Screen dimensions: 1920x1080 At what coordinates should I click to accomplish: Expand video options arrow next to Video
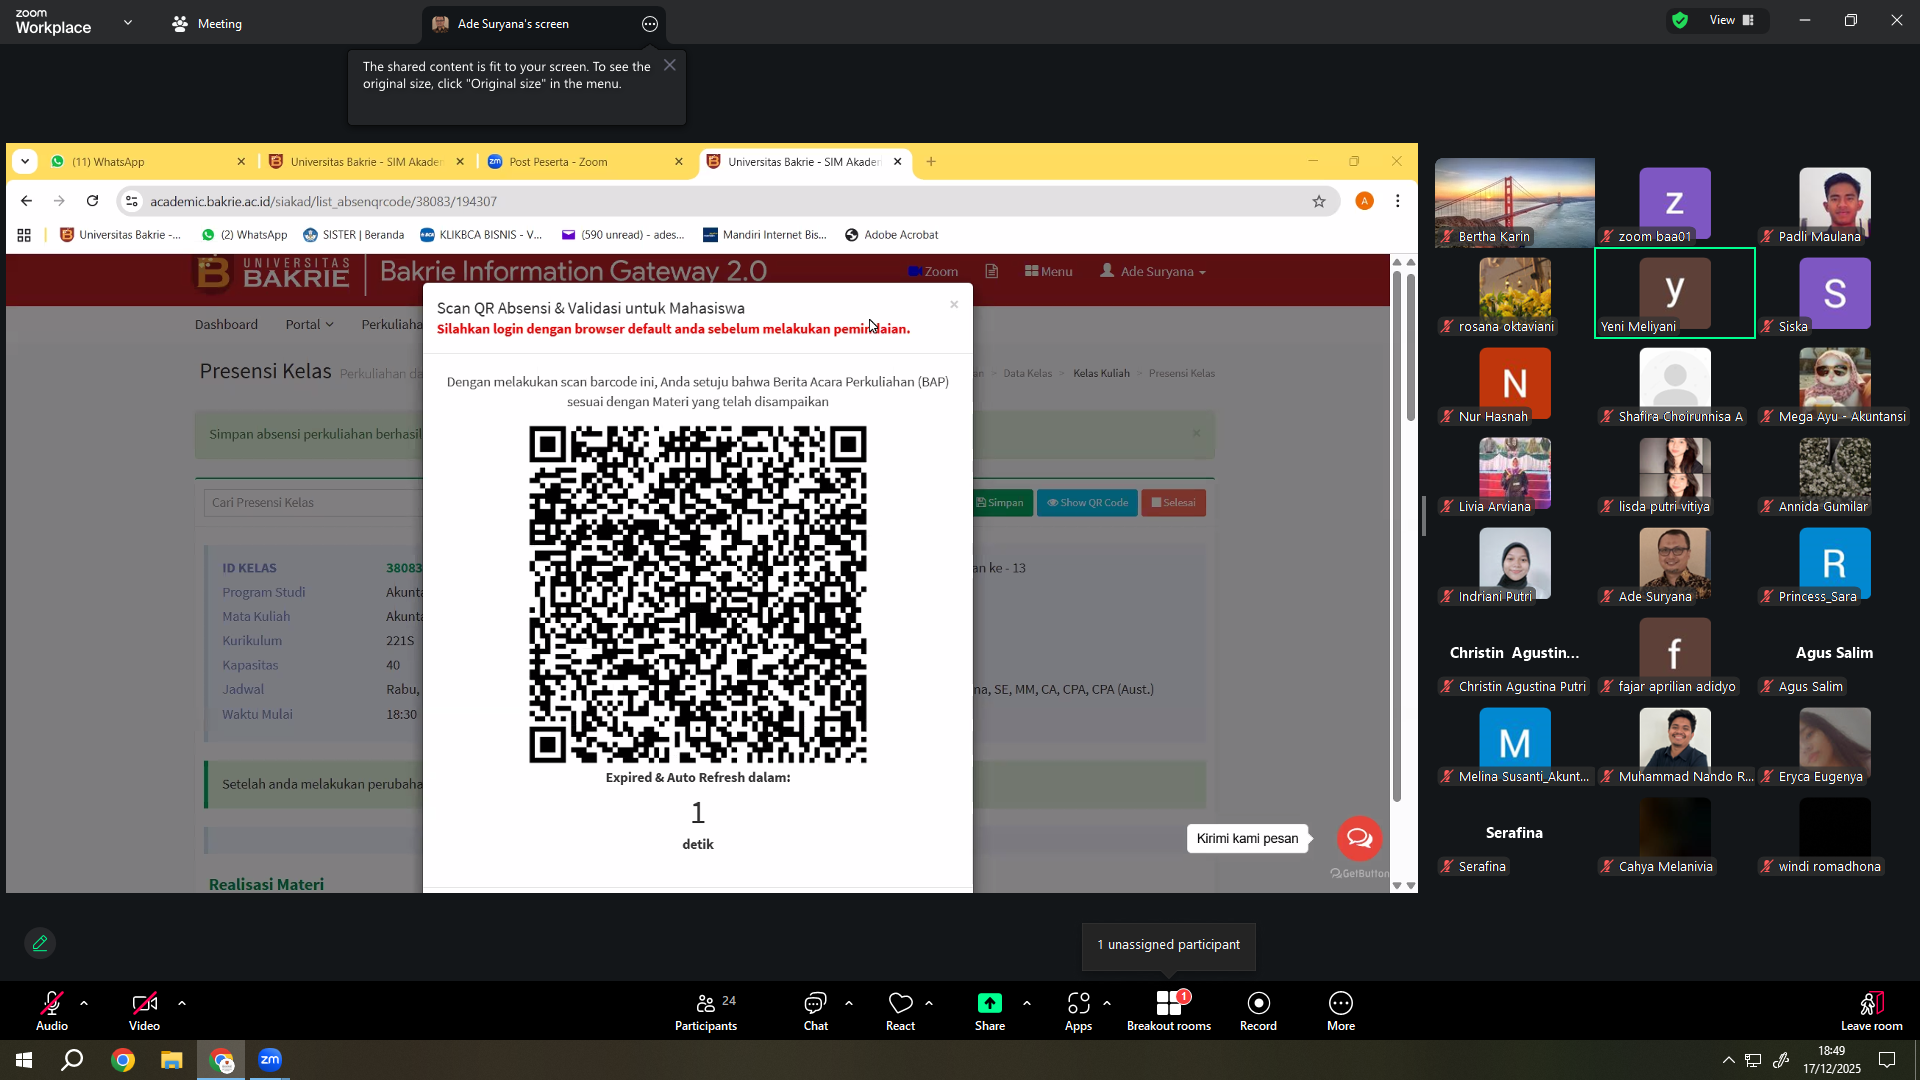tap(182, 1003)
